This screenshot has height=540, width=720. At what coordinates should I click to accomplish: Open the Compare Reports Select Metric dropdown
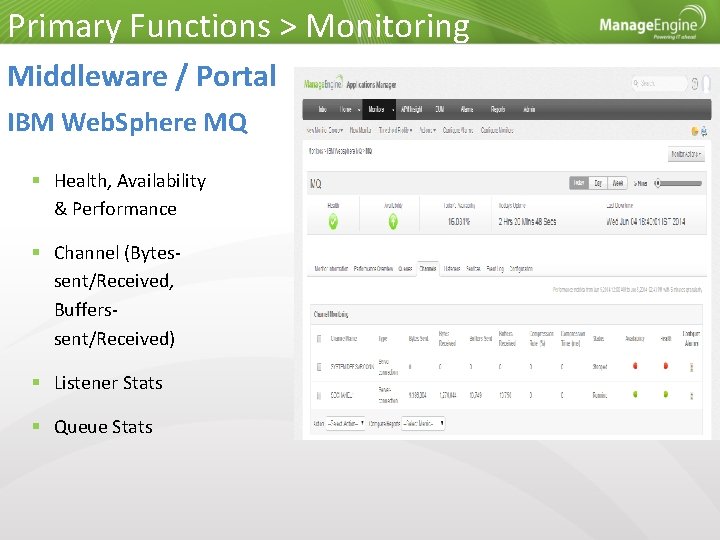[423, 423]
